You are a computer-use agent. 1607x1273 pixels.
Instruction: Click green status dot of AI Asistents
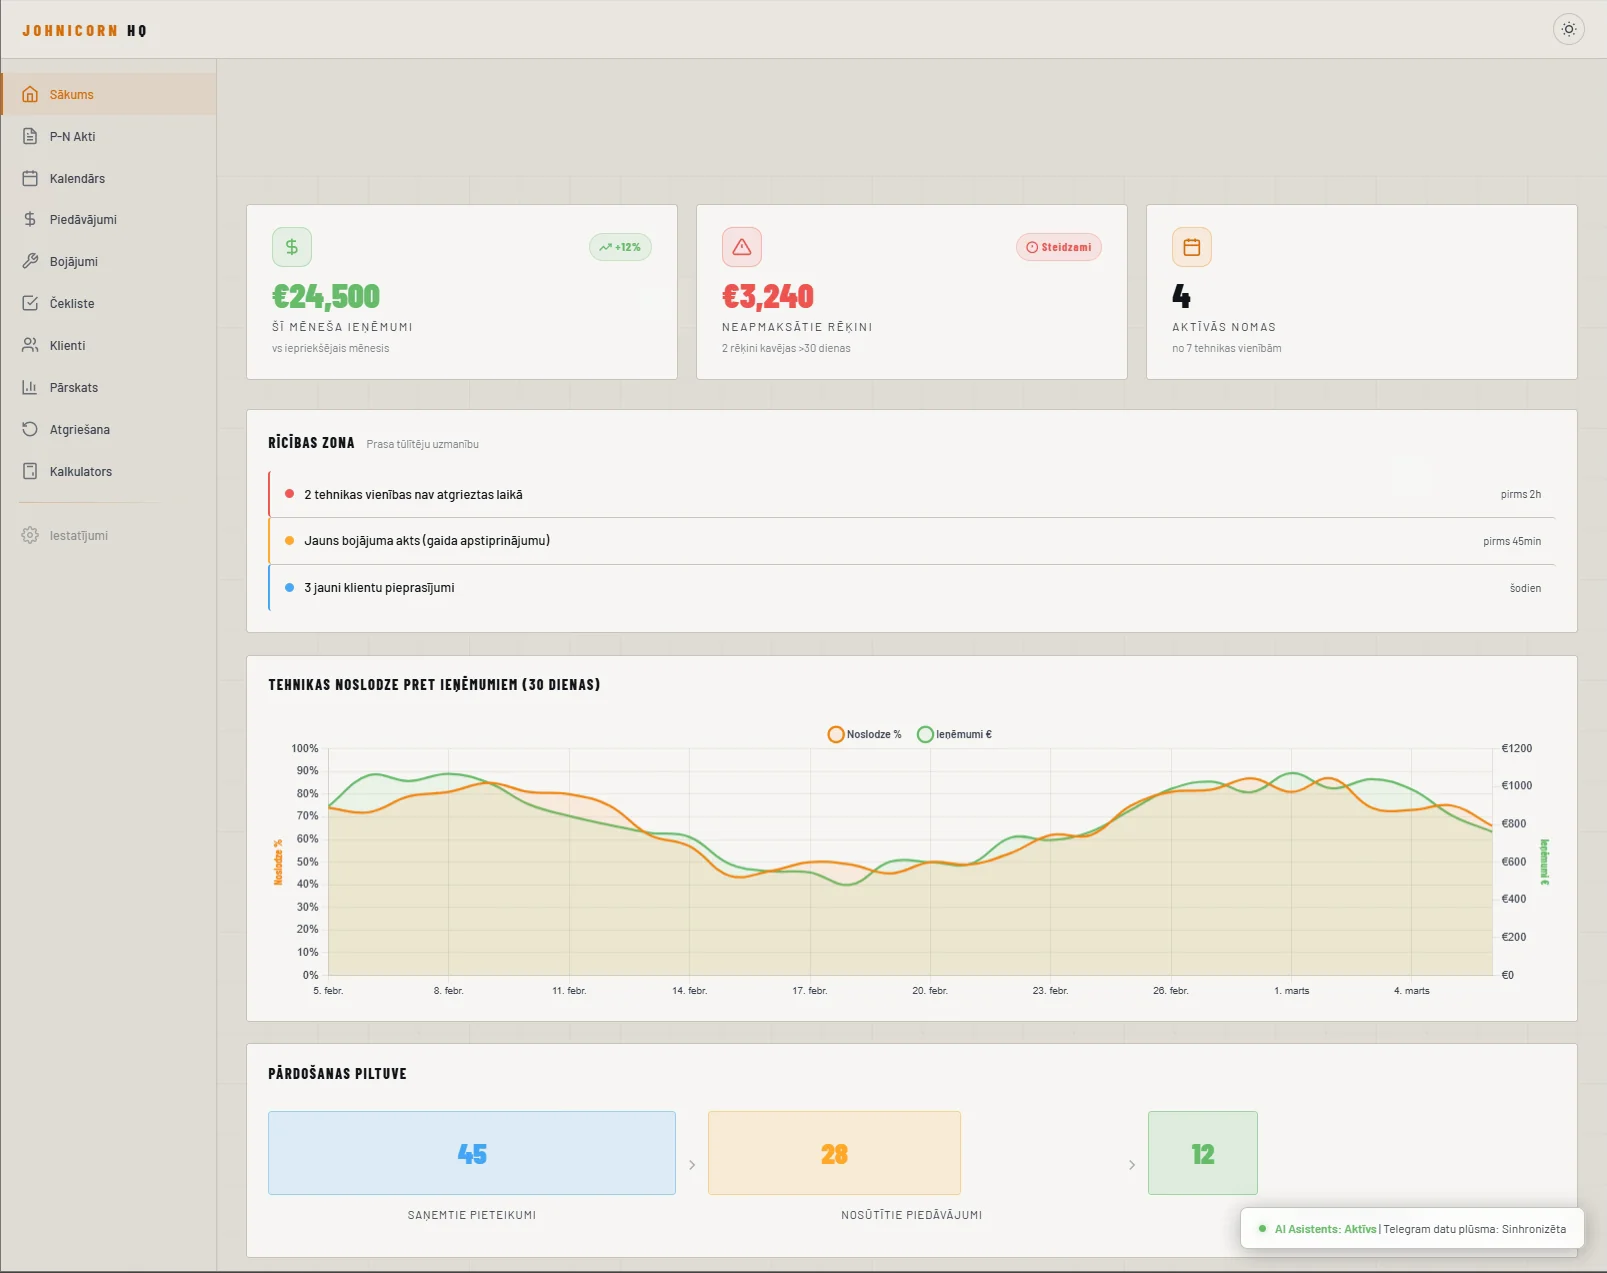[x=1263, y=1229]
